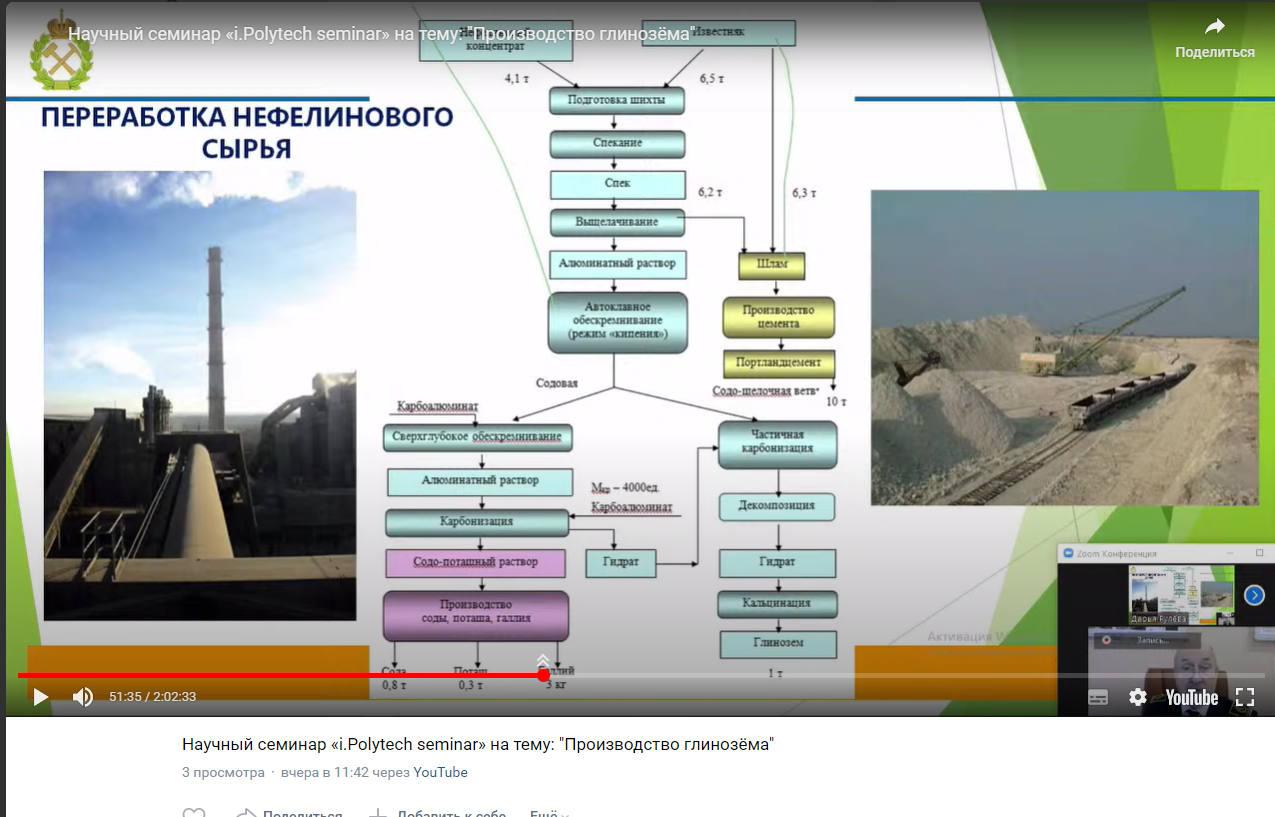Click the 'Декомпозиция' box
The height and width of the screenshot is (817, 1275).
click(778, 506)
